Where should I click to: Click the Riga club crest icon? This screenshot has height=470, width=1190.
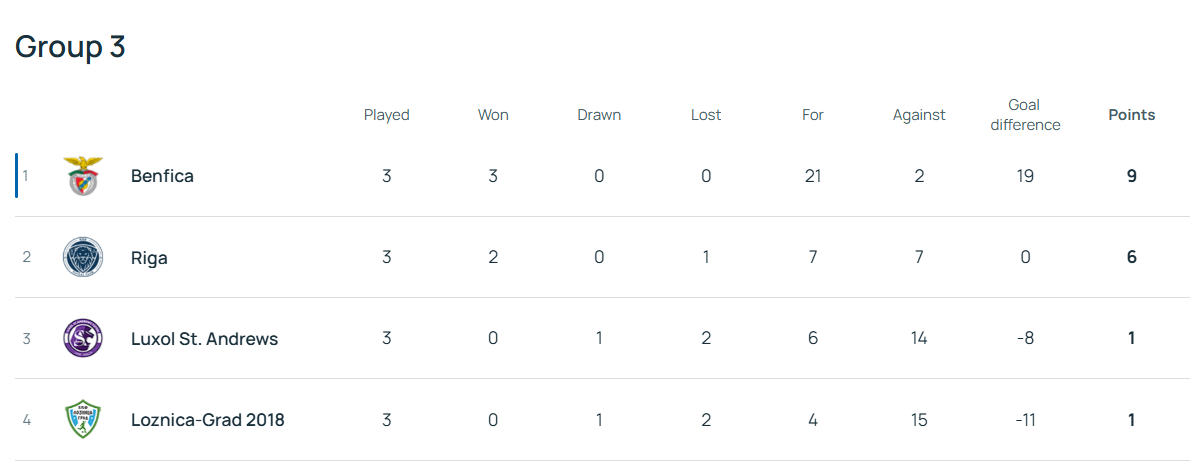tap(82, 257)
